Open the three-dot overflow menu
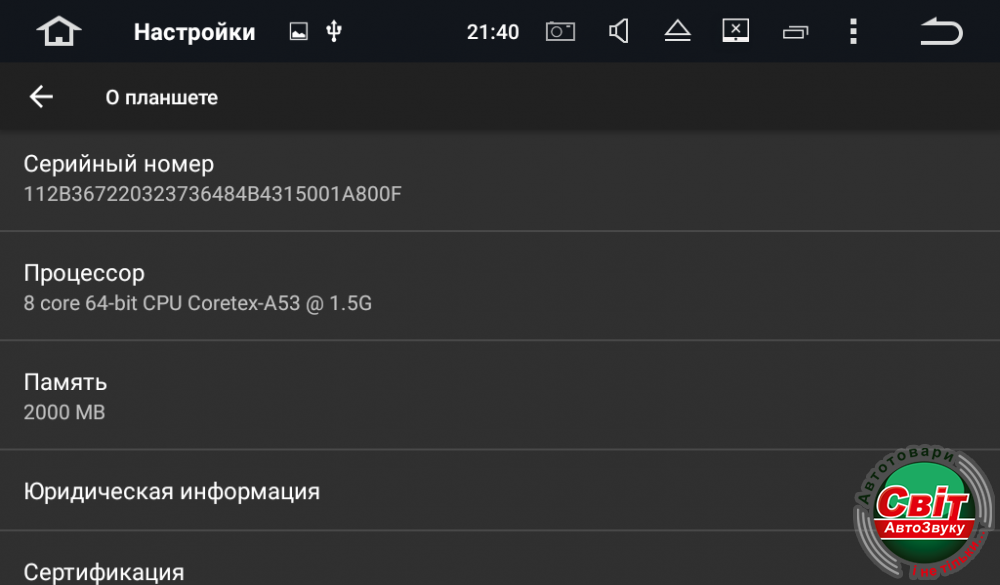 (853, 32)
